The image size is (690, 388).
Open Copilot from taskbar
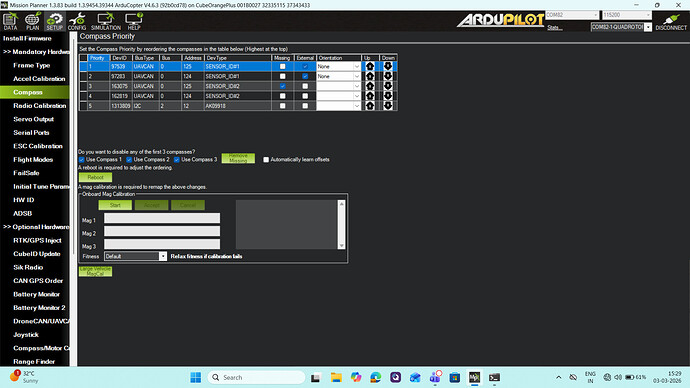[356, 377]
